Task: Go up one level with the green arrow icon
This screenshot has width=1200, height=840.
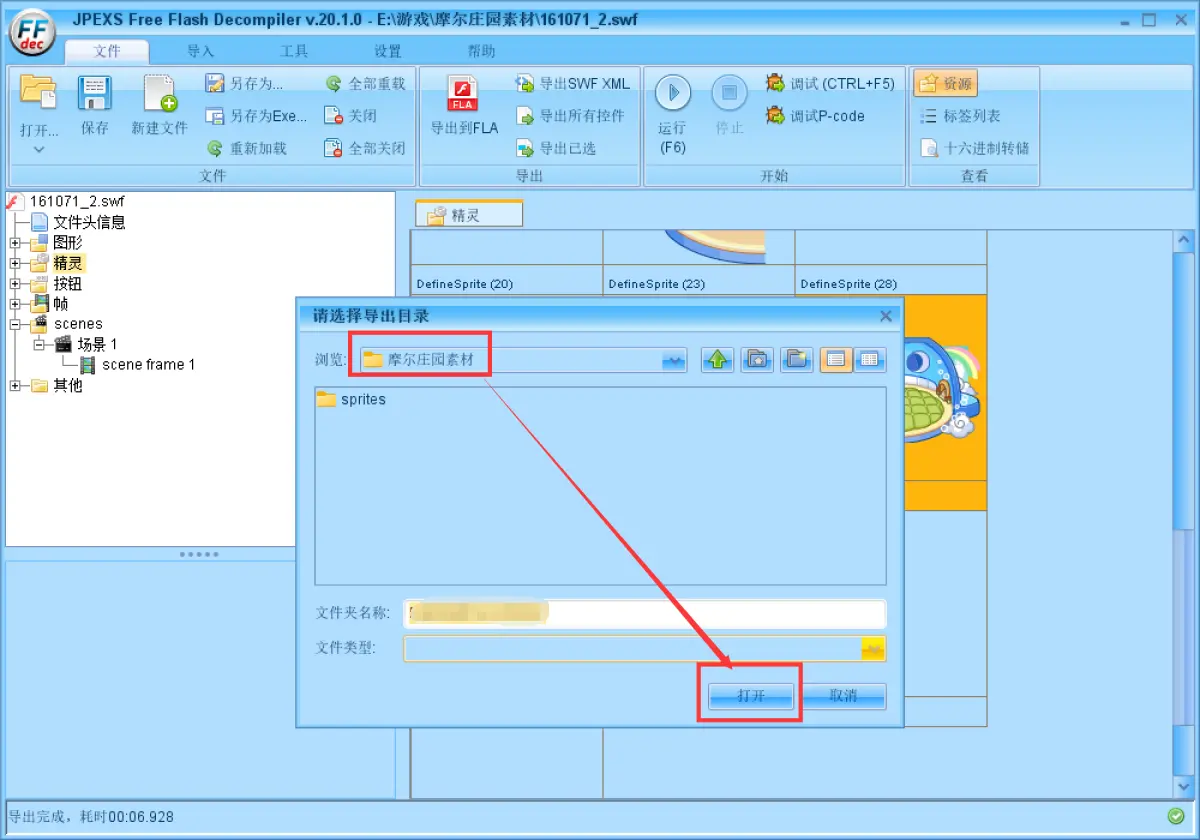Action: pyautogui.click(x=717, y=359)
